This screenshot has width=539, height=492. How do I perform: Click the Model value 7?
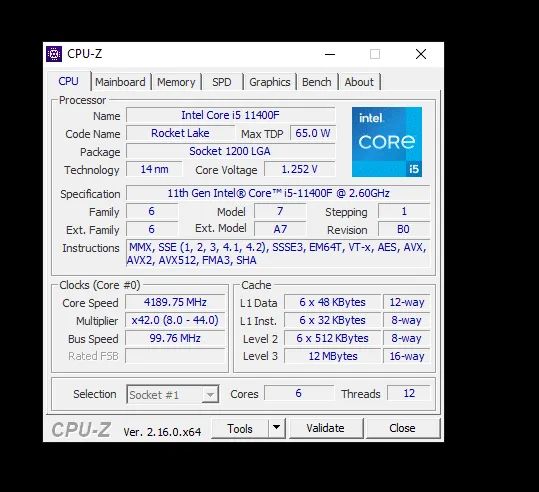click(280, 211)
